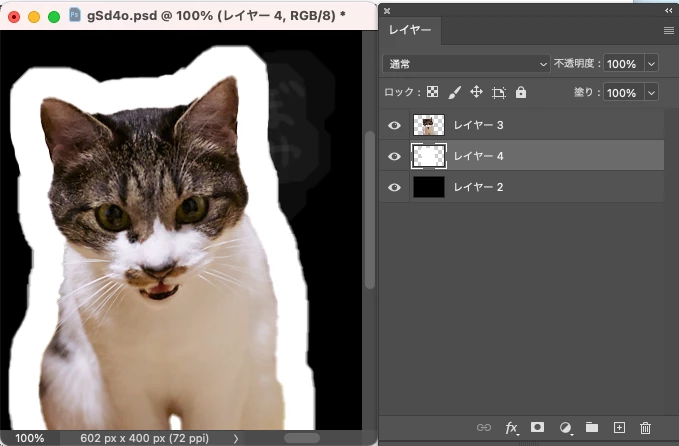Lock position move-arrows icon
The height and width of the screenshot is (446, 679).
pyautogui.click(x=476, y=92)
